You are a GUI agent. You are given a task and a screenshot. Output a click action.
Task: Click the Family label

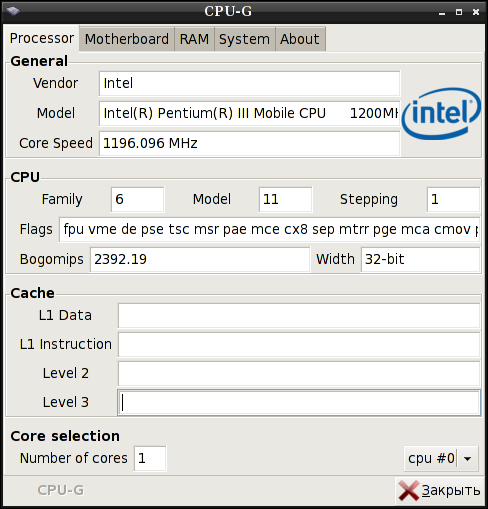pos(62,199)
